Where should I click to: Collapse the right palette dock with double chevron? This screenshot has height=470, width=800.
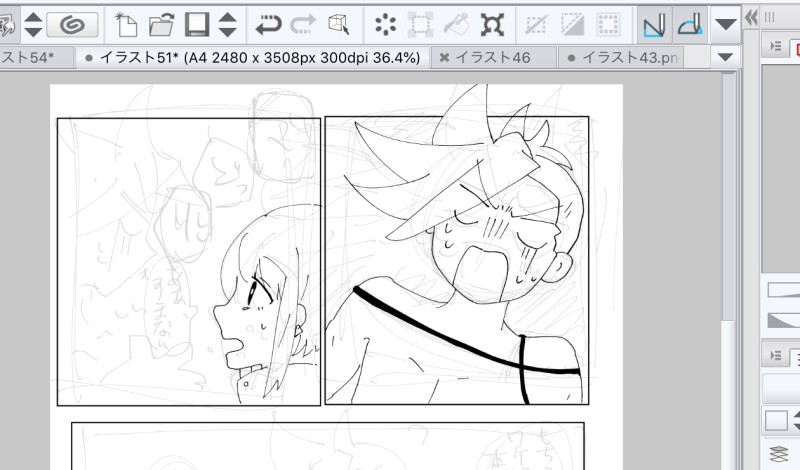tap(751, 18)
